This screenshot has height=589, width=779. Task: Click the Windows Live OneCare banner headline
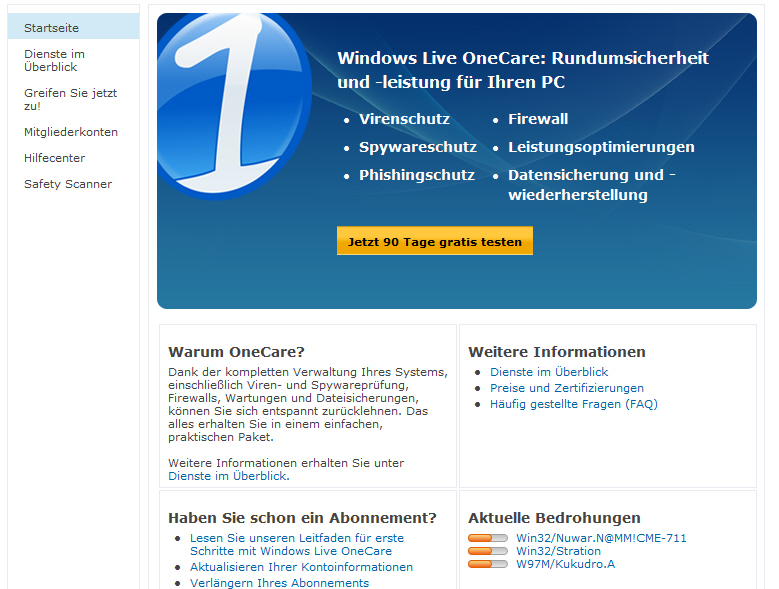[523, 70]
